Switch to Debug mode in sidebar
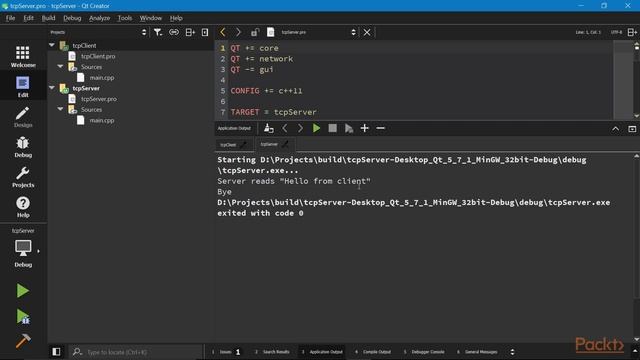Screen dimensions: 640x360 [x=23, y=147]
